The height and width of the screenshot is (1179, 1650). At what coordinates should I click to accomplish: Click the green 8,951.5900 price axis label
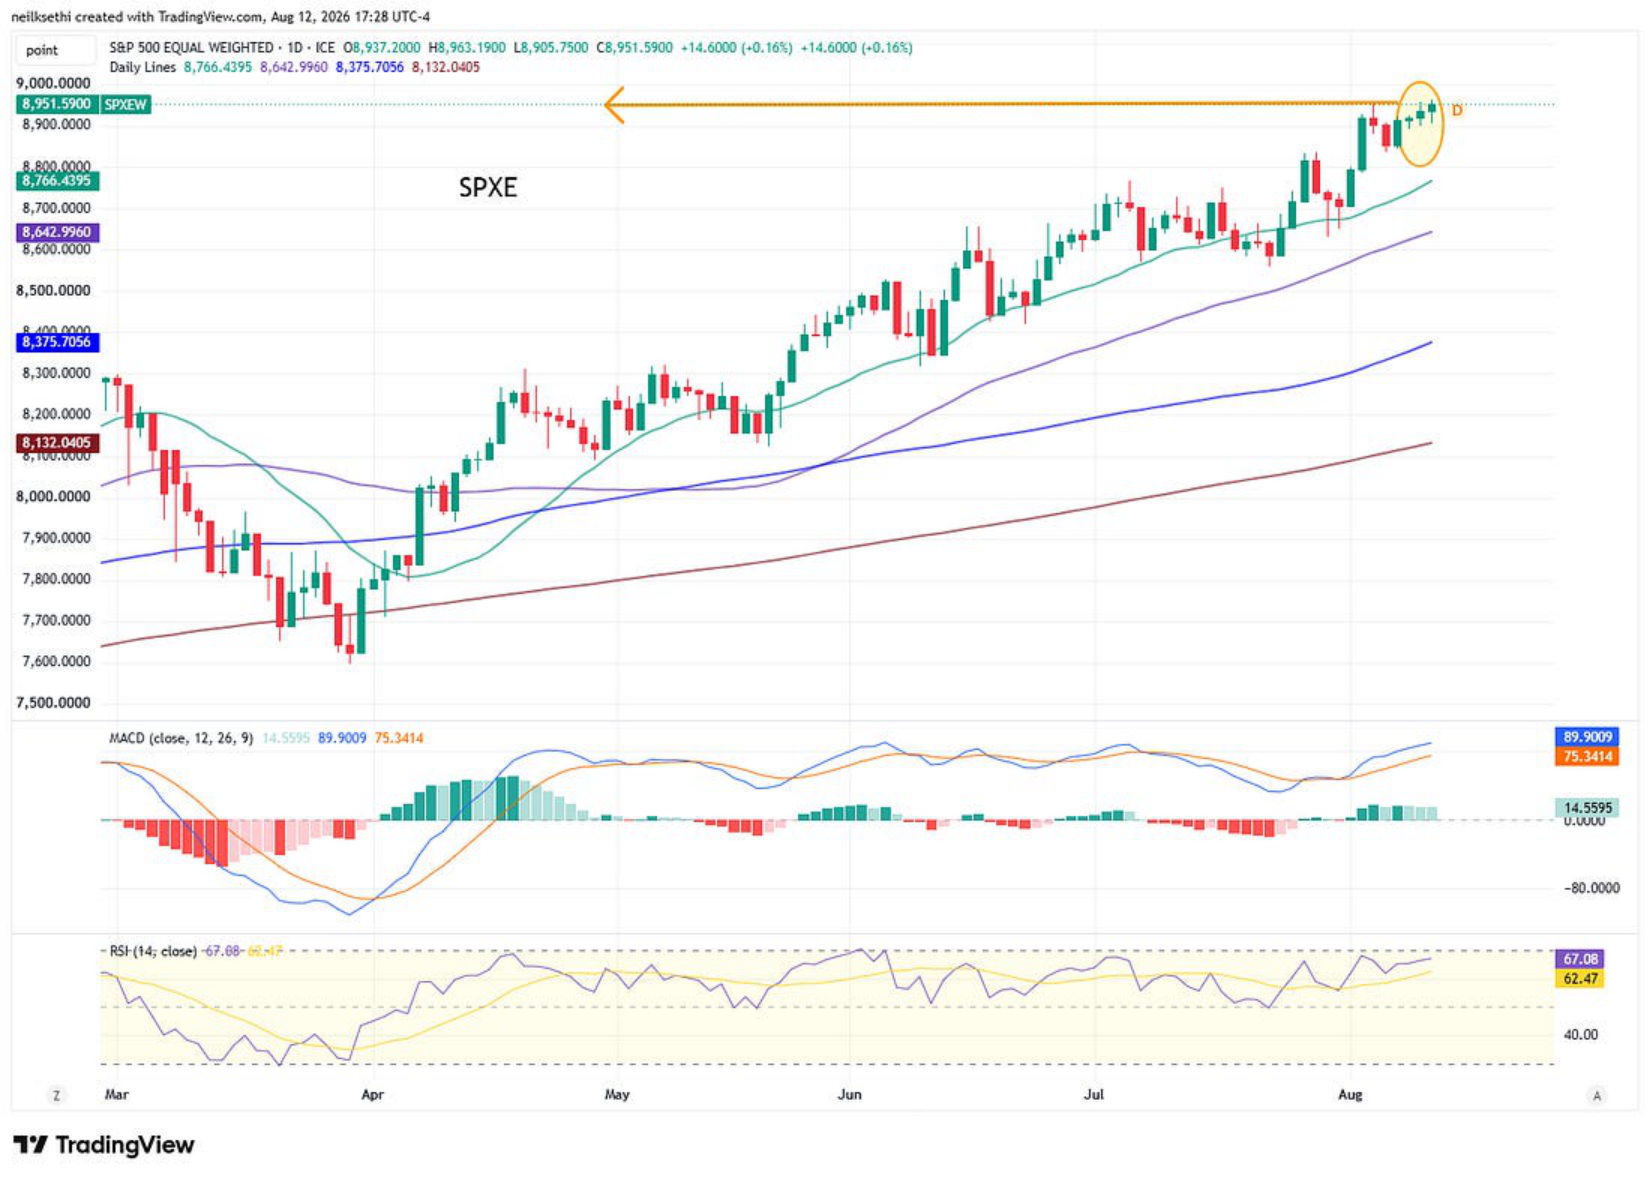coord(57,104)
